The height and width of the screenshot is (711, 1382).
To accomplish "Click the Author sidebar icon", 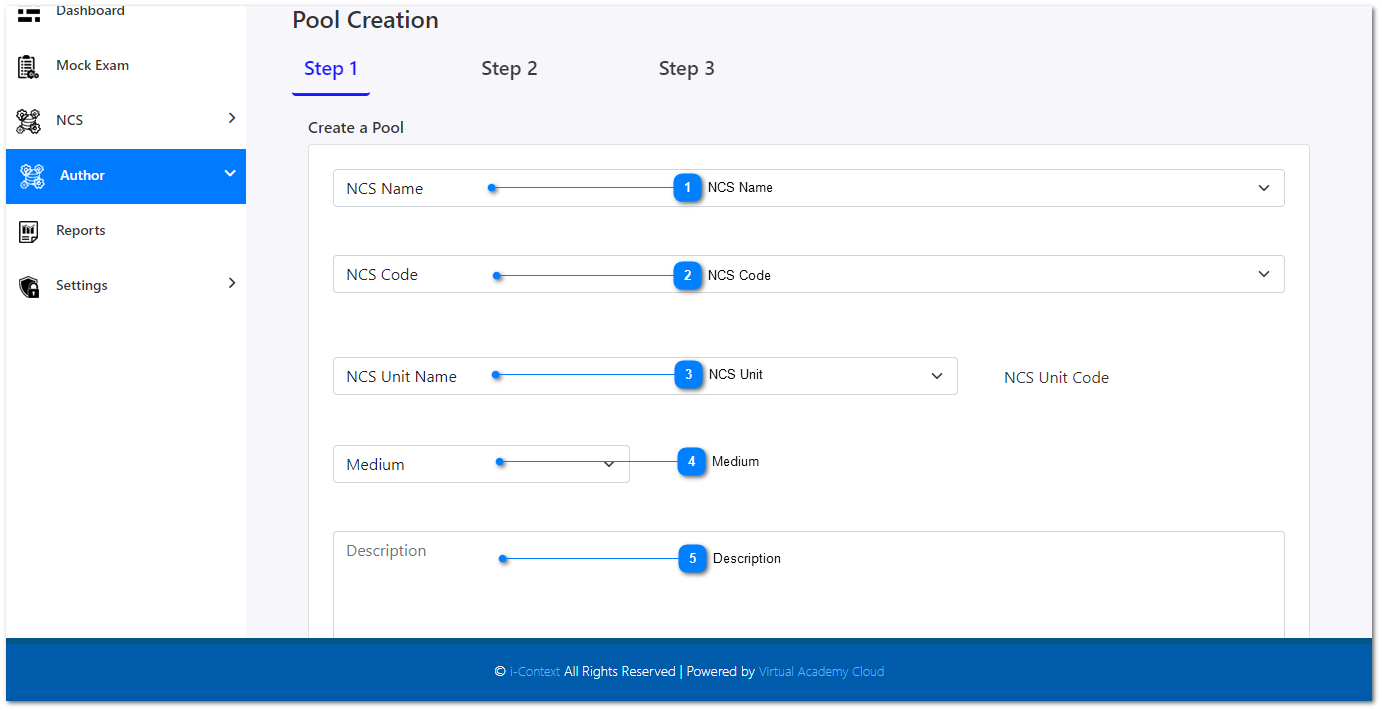I will point(32,176).
